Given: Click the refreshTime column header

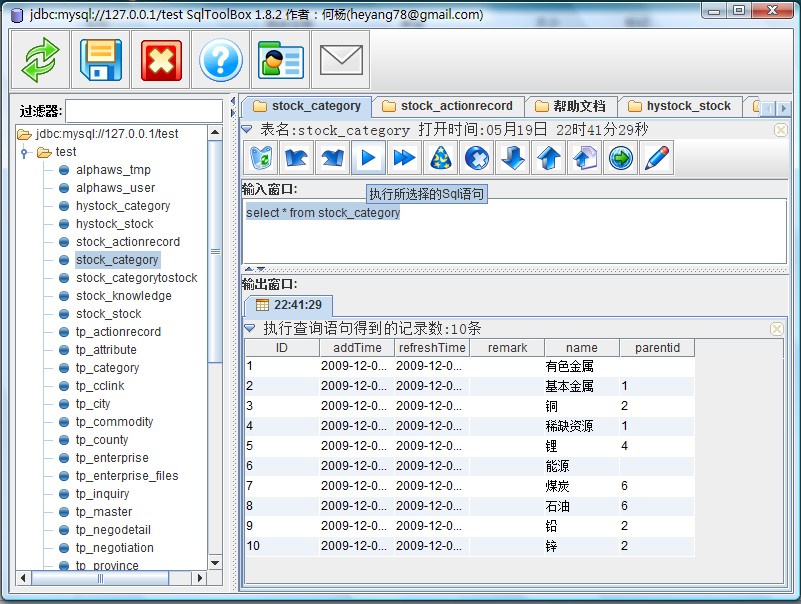Looking at the screenshot, I should pyautogui.click(x=432, y=348).
